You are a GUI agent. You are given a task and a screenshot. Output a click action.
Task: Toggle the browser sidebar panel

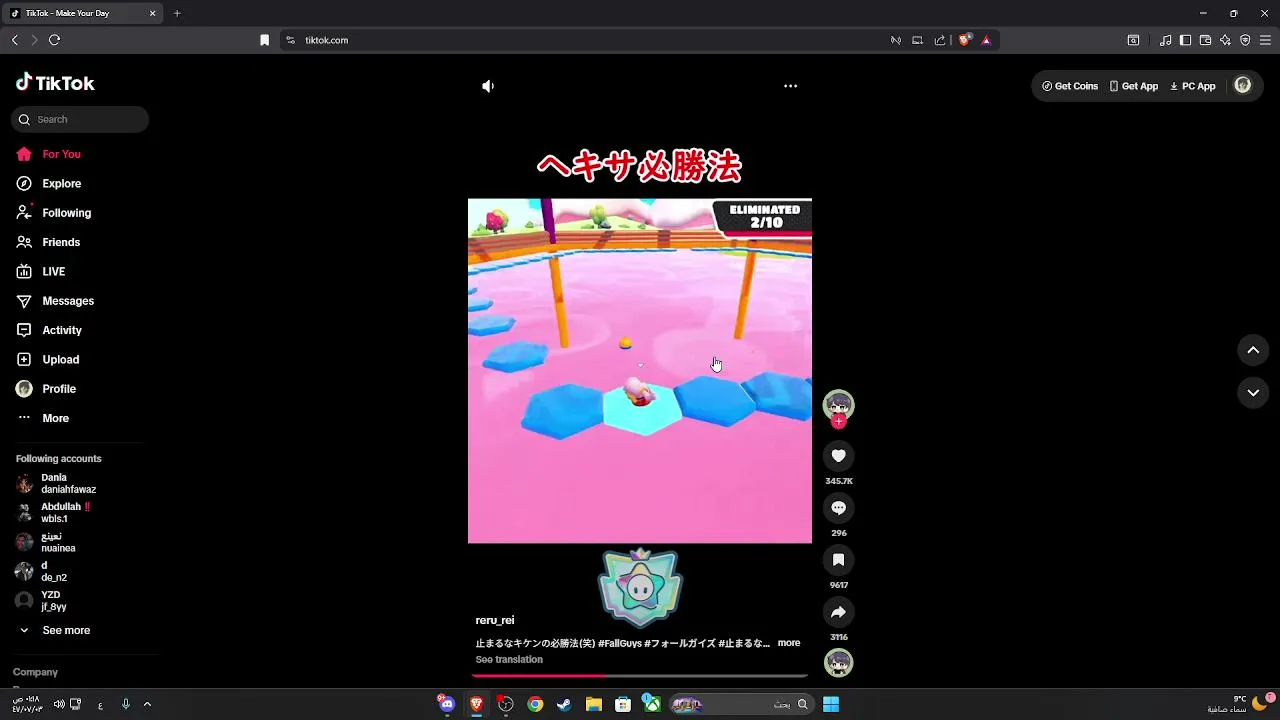(1185, 40)
